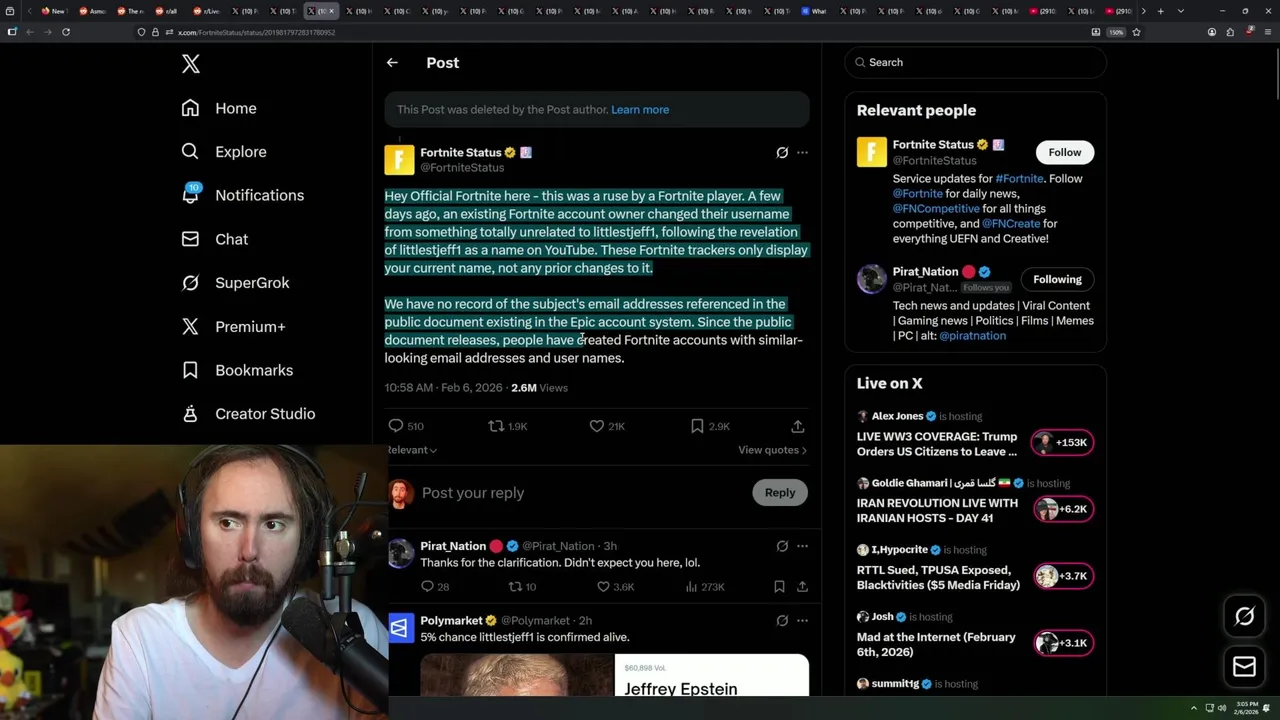Screen dimensions: 1280x720
Task: Like Pirat_Nation reply showing 3.6K likes
Action: pyautogui.click(x=603, y=587)
